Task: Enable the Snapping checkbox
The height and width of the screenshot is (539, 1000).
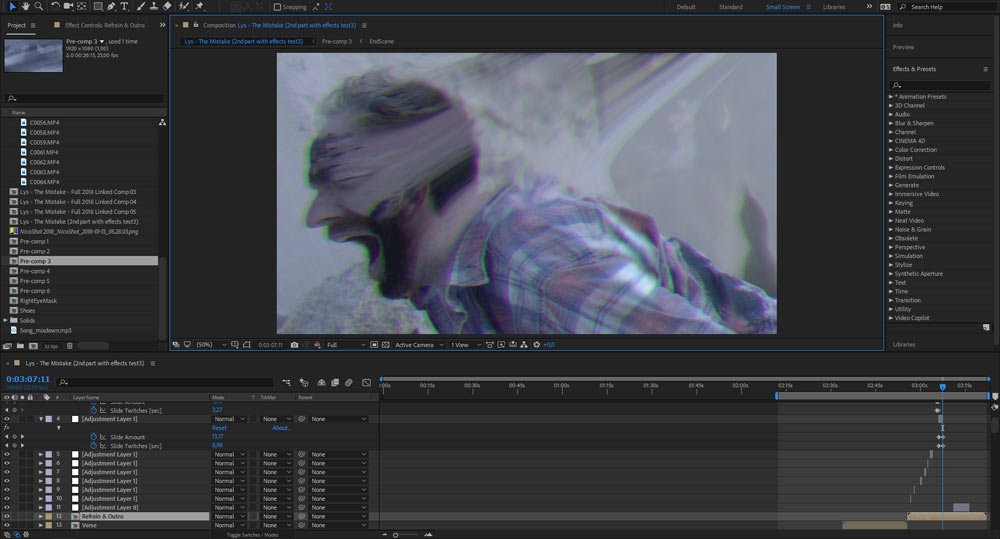Action: pos(276,7)
